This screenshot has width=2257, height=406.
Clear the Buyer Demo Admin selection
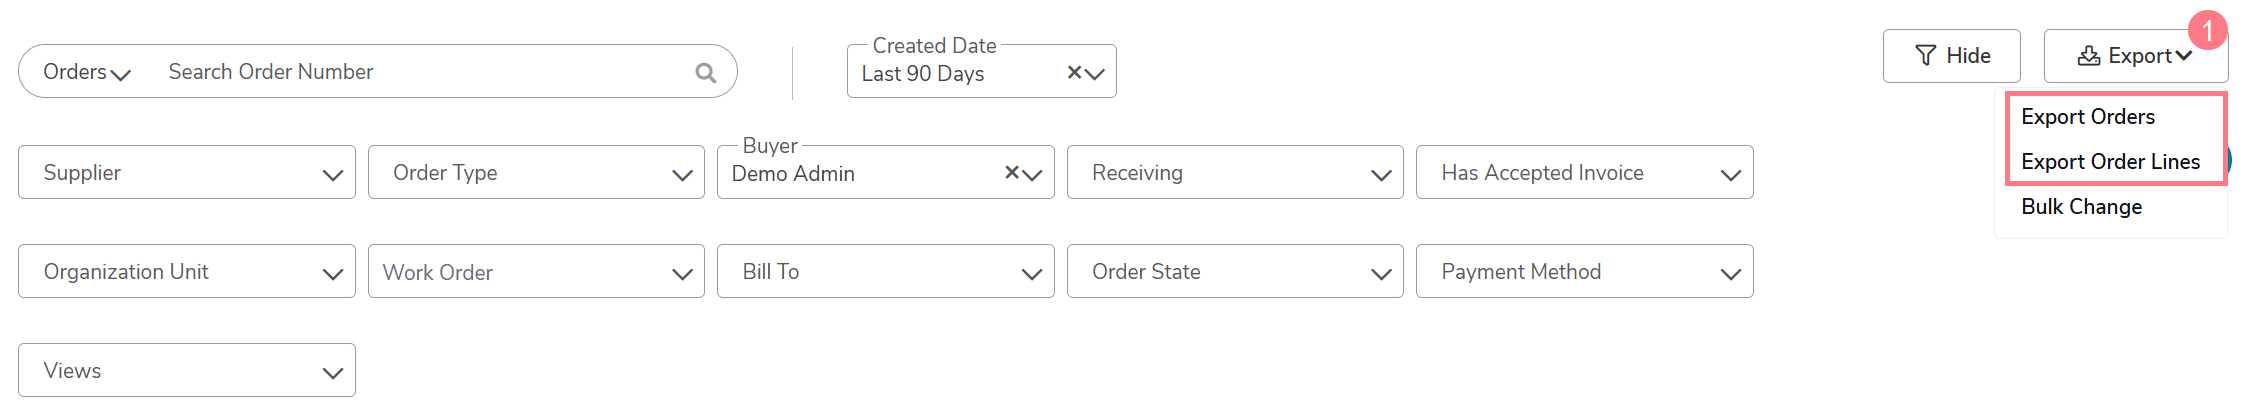1012,172
